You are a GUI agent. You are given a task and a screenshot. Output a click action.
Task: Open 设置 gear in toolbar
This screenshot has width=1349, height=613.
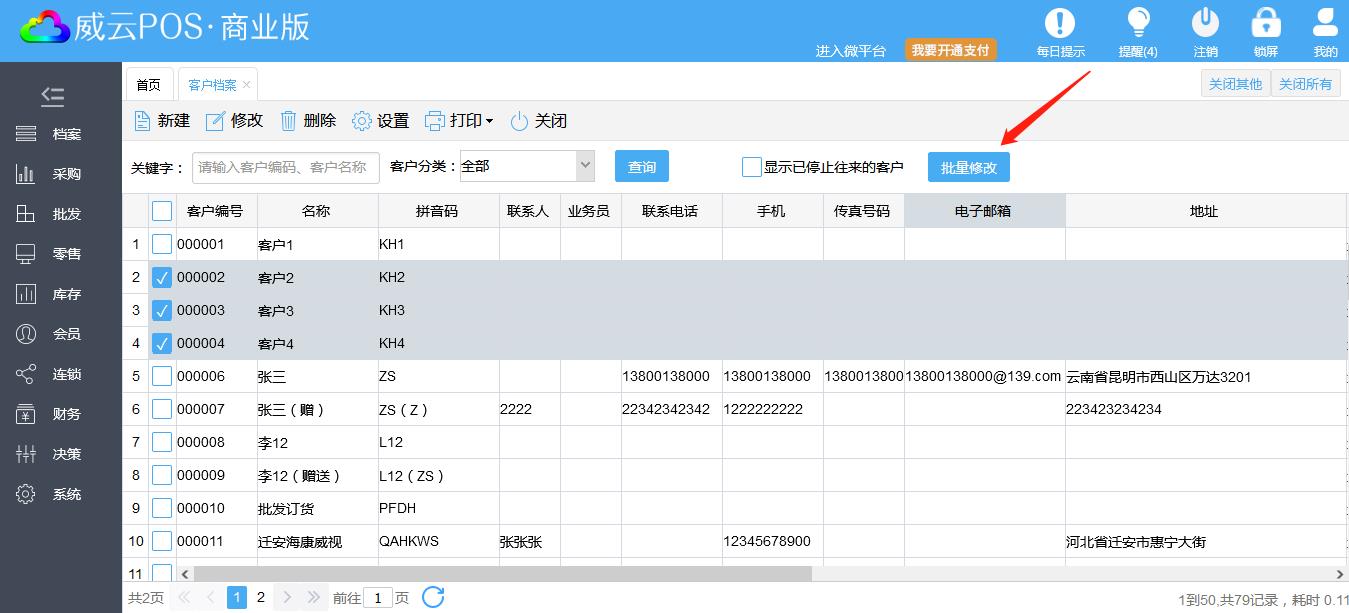(x=362, y=121)
